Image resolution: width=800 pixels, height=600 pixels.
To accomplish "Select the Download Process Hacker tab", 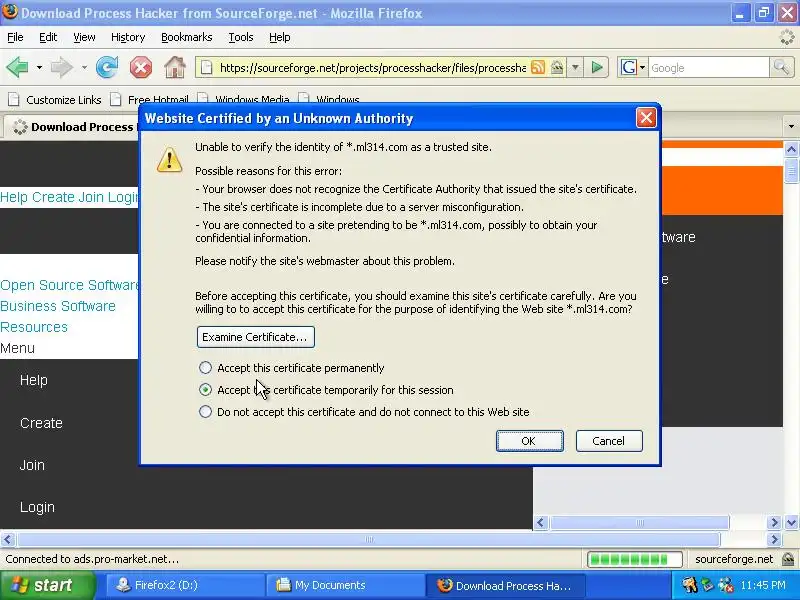I will [x=71, y=127].
